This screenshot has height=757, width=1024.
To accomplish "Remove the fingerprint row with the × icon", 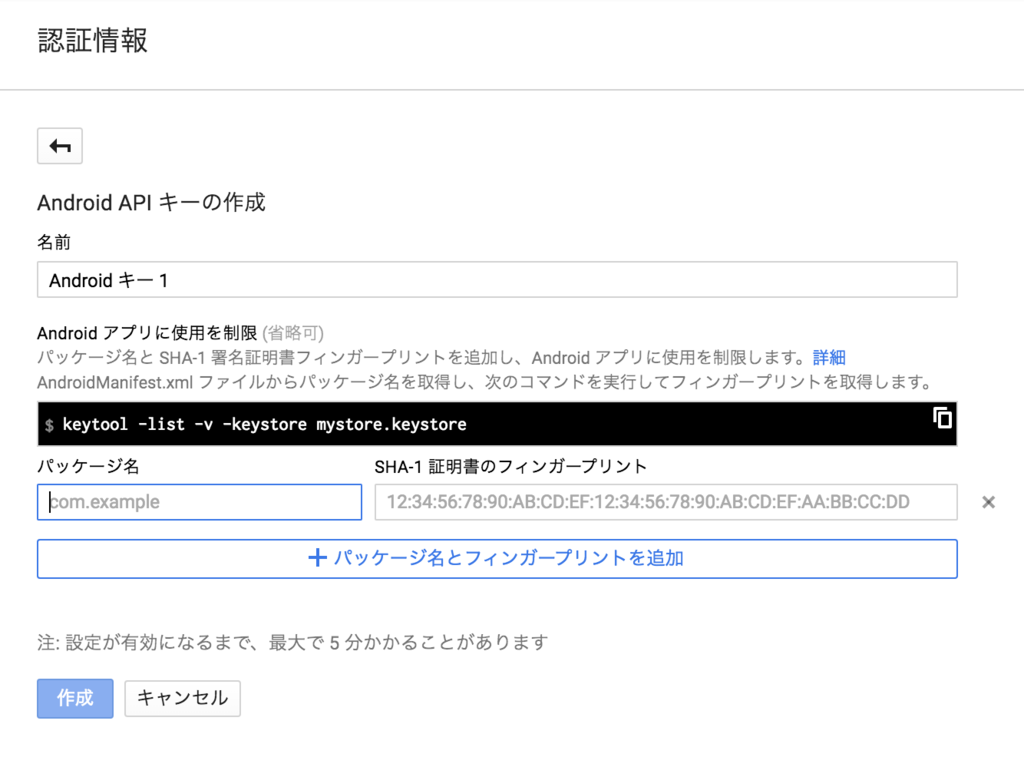I will [x=988, y=502].
